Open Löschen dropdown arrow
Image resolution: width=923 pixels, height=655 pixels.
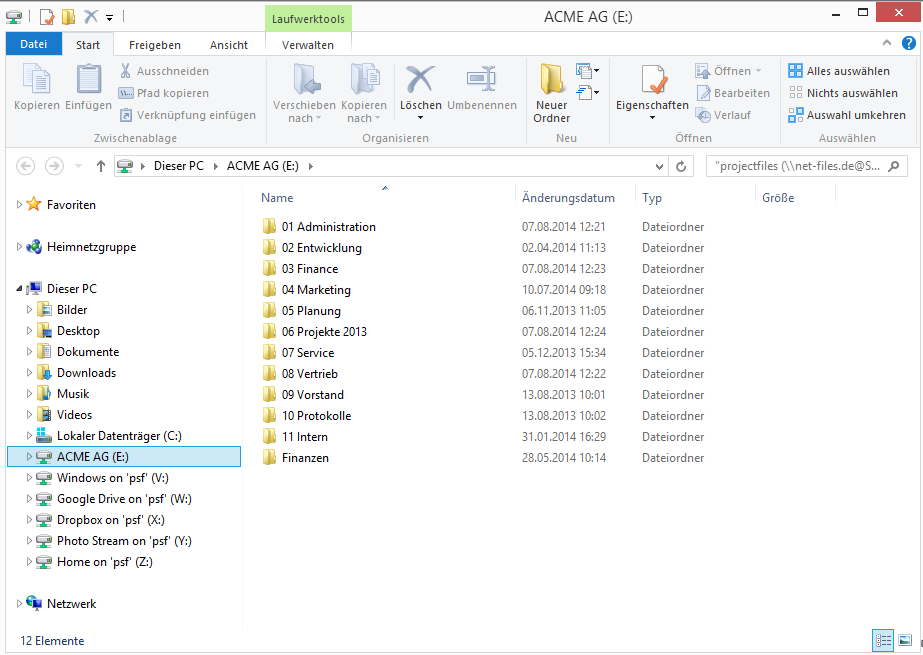pyautogui.click(x=420, y=118)
